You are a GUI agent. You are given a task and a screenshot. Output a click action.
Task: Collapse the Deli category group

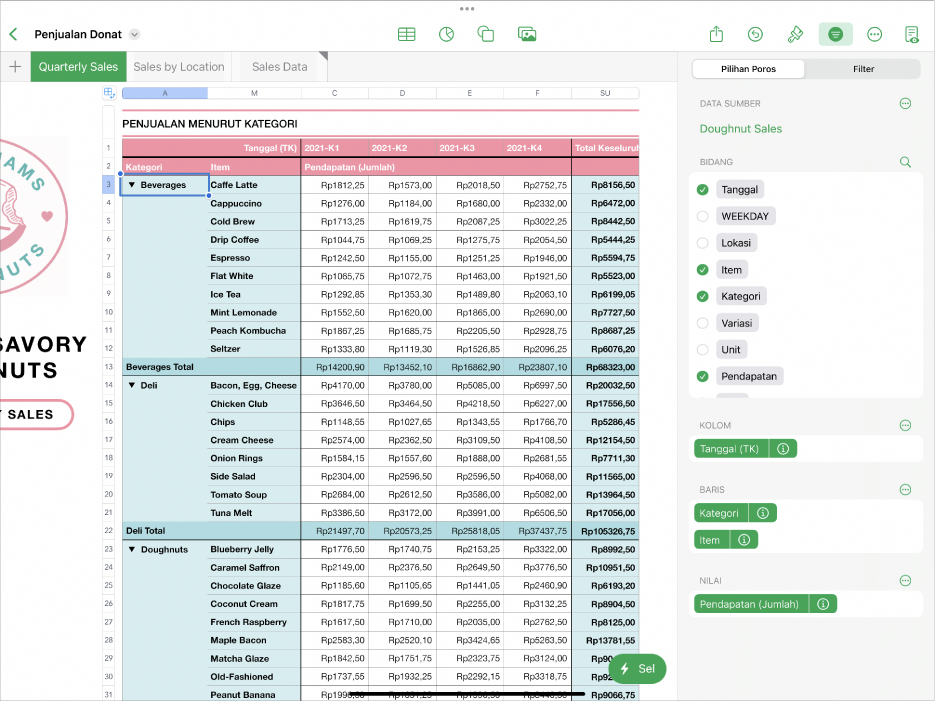coord(132,385)
